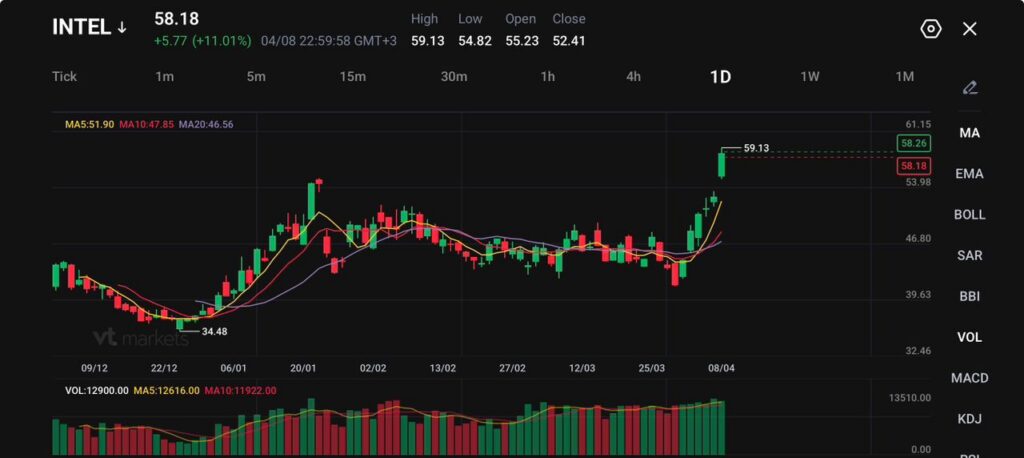Viewport: 1024px width, 458px height.
Task: Toggle the MA indicator
Action: (969, 133)
